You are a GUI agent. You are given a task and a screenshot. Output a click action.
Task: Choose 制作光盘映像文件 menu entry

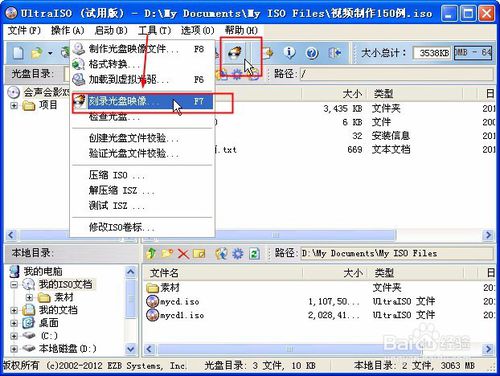[x=143, y=49]
